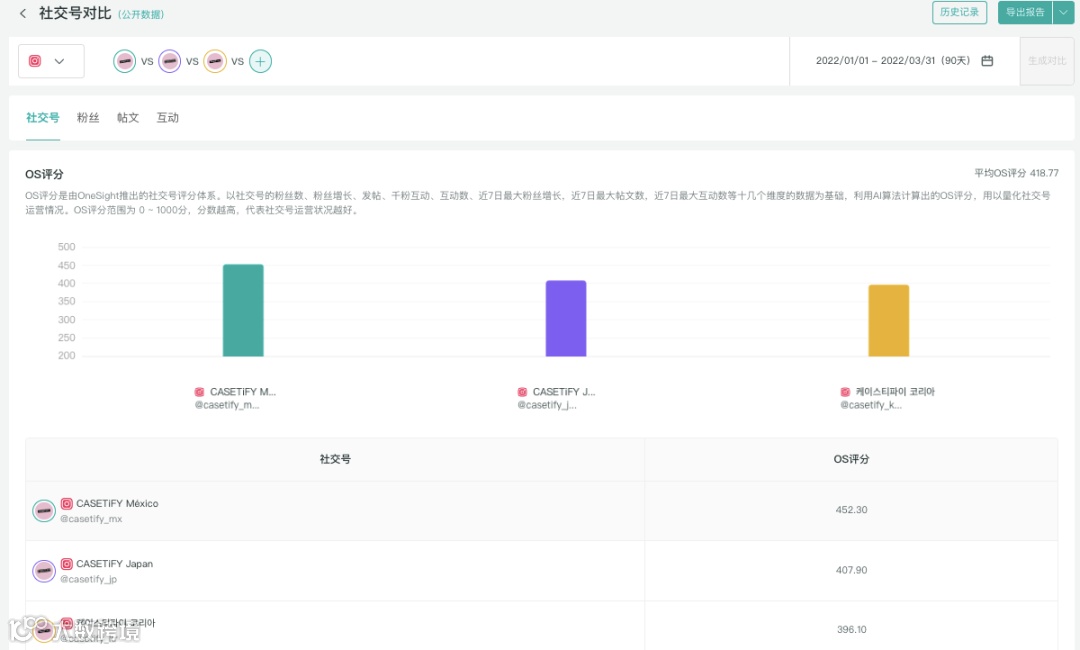This screenshot has width=1080, height=650.
Task: Click the 케이스티파이 코리아 chart axis label
Action: 895,392
